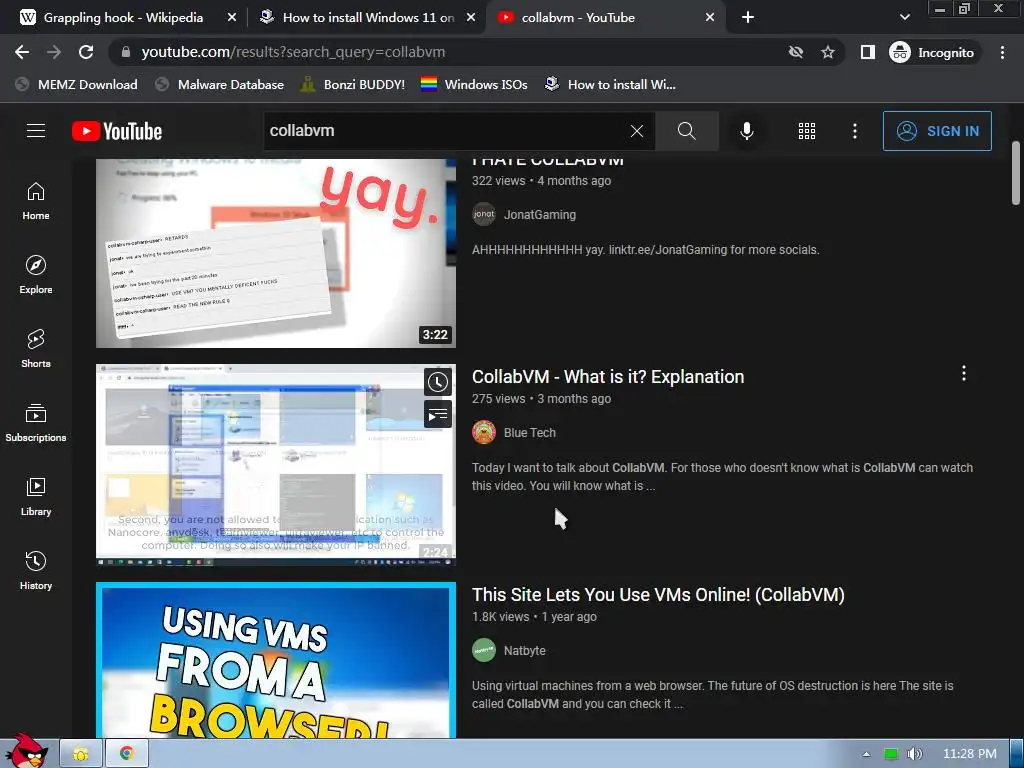Open This Site Lets You Use VMs Online title
Screen dimensions: 1024x768
(658, 595)
